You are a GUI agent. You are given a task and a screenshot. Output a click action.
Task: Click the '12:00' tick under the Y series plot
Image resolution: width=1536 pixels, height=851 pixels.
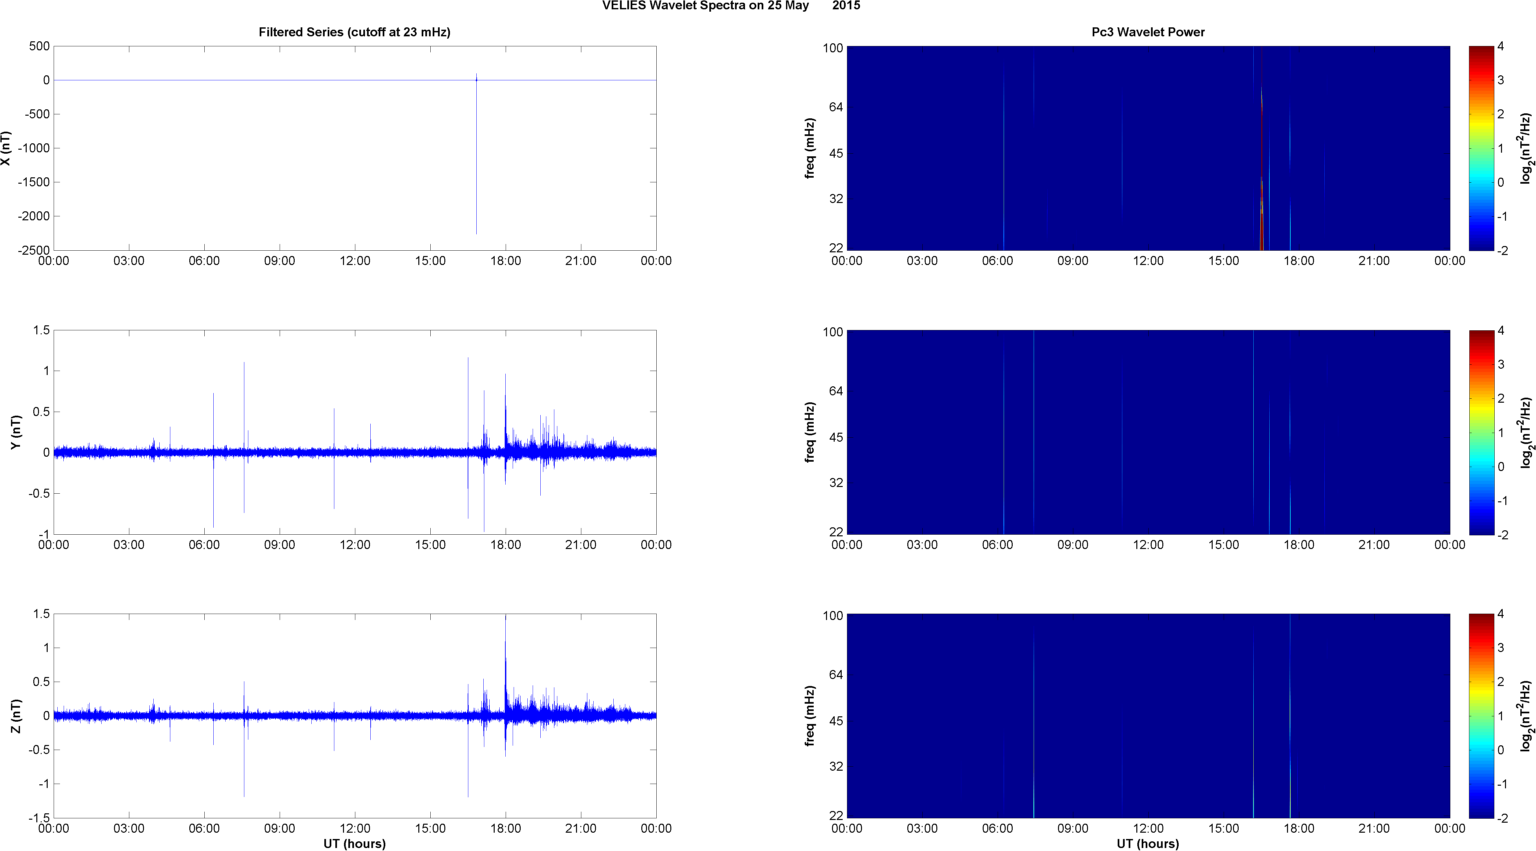[x=355, y=545]
